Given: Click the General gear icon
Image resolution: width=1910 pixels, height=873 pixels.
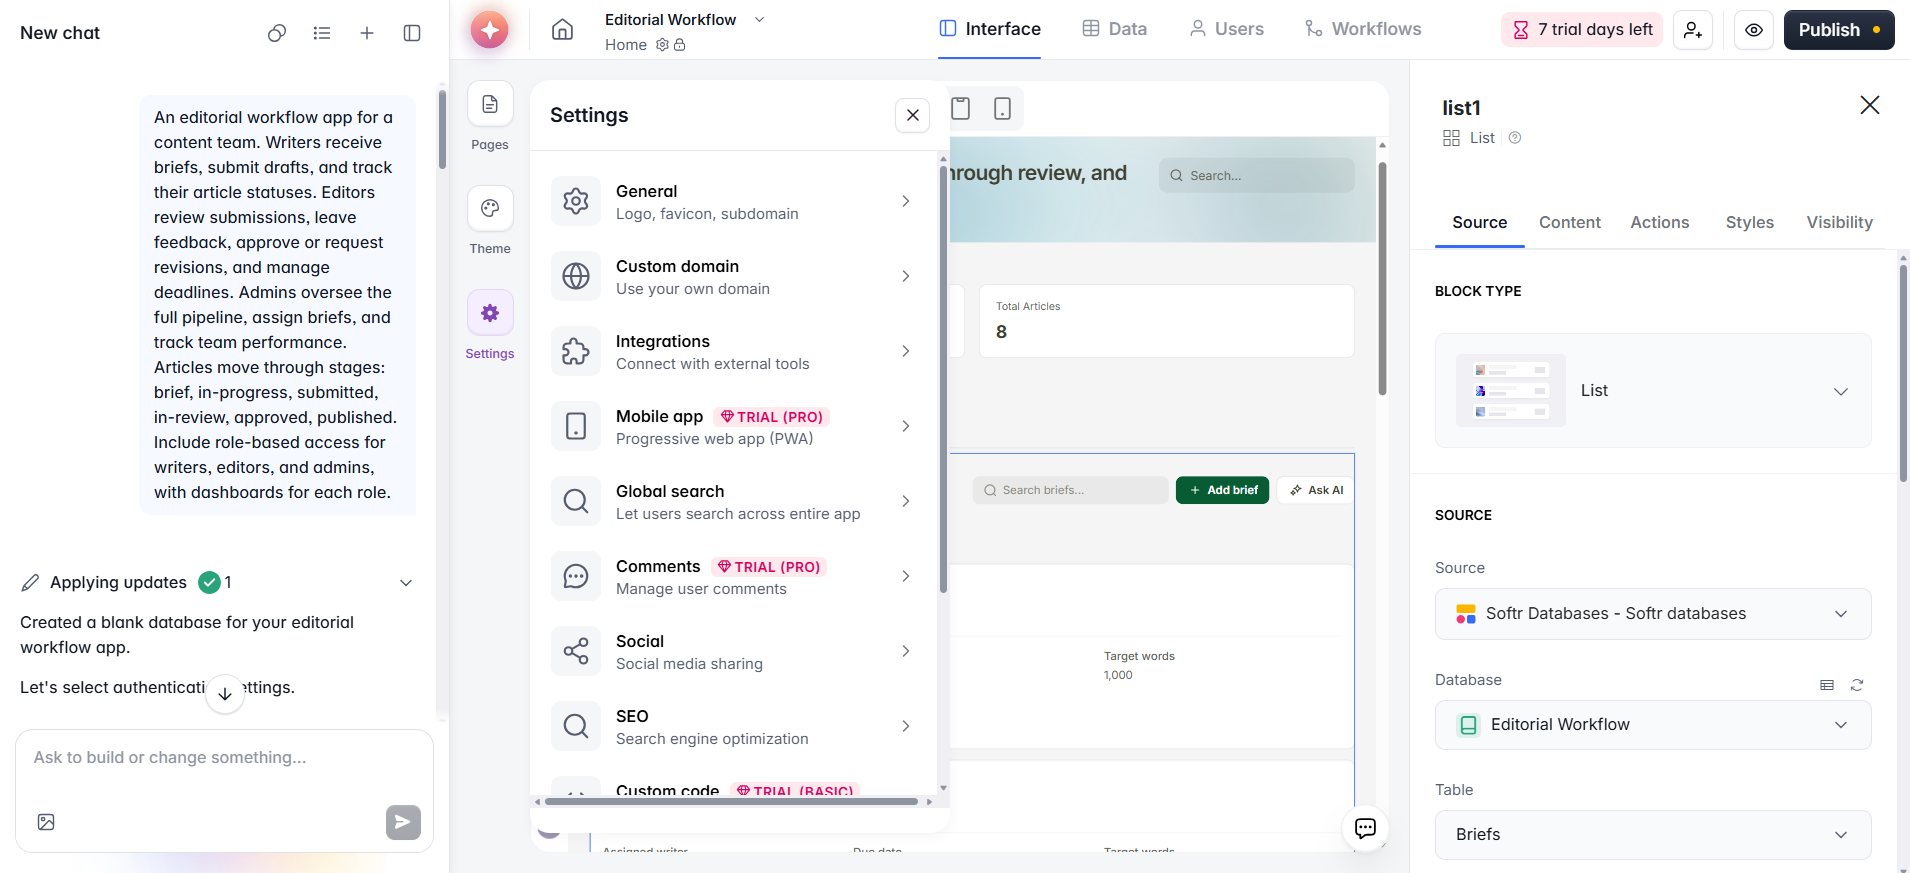Looking at the screenshot, I should pyautogui.click(x=576, y=201).
